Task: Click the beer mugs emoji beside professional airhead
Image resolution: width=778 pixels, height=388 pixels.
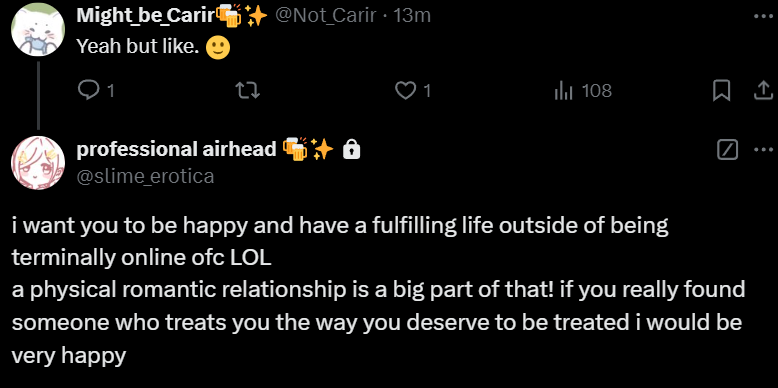Action: tap(295, 149)
